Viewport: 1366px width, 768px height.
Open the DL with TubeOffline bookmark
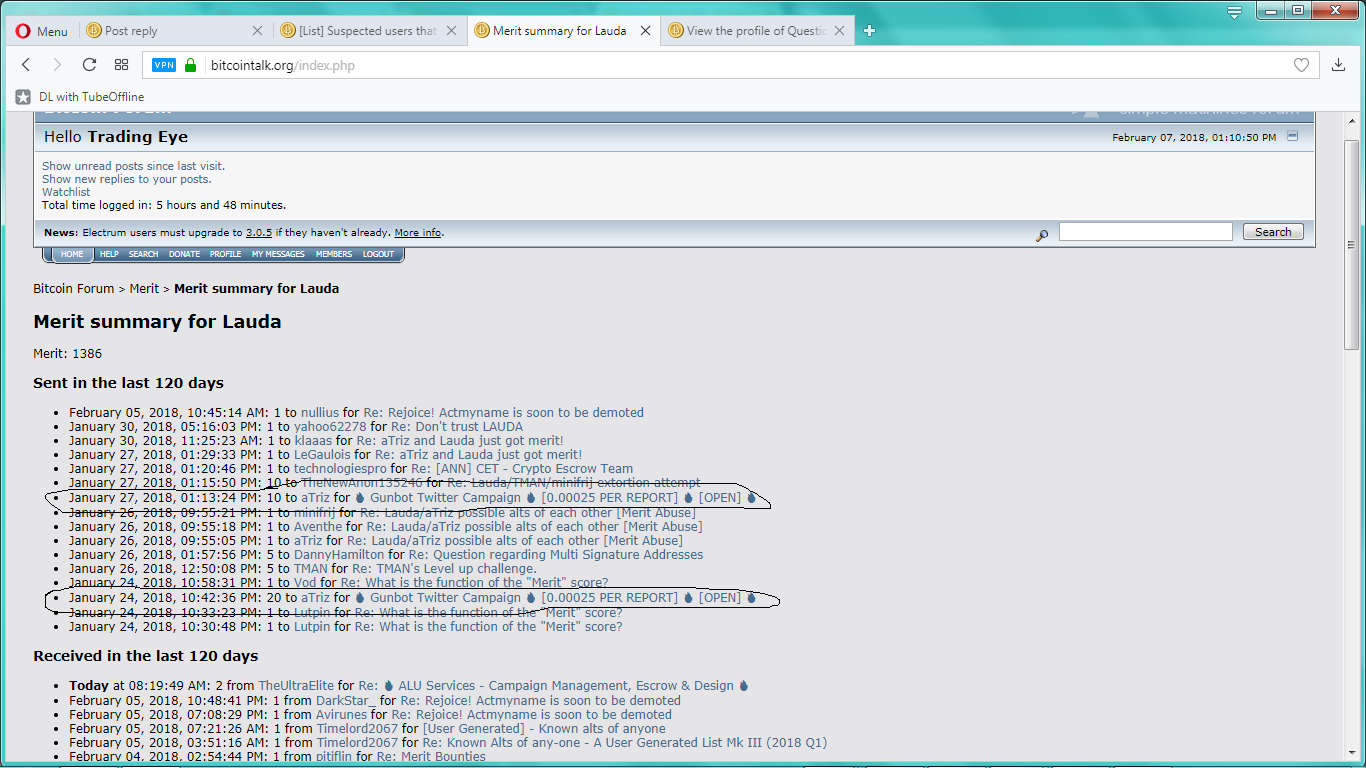(80, 97)
